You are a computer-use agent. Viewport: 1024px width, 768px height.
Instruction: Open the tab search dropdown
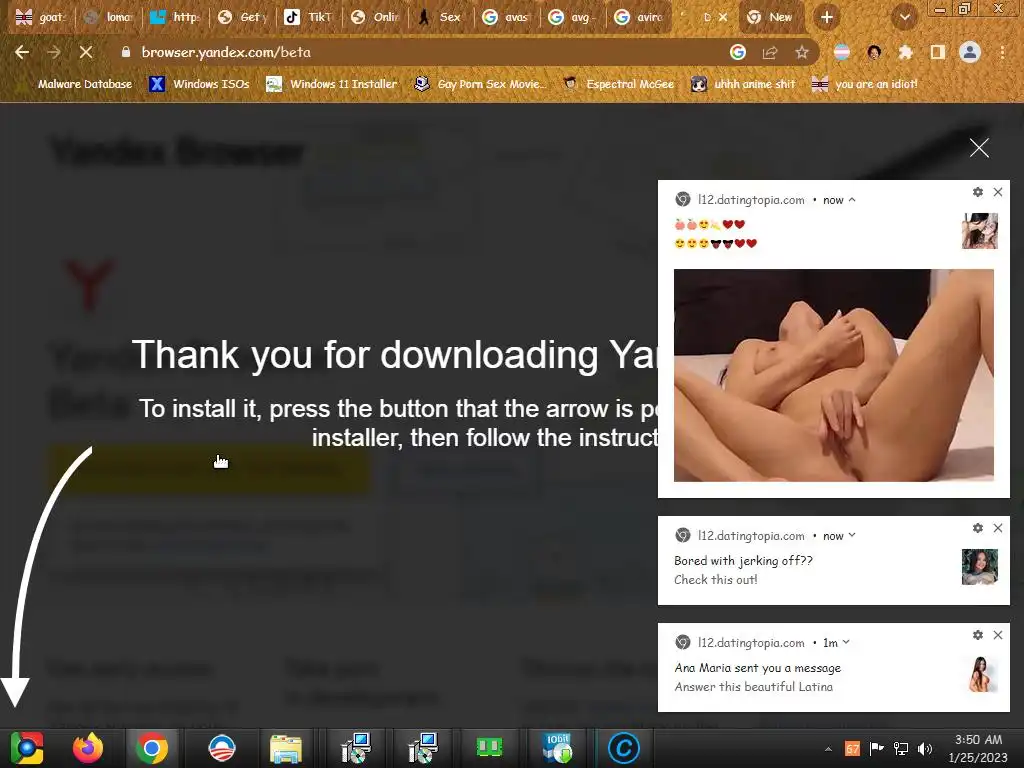click(904, 18)
